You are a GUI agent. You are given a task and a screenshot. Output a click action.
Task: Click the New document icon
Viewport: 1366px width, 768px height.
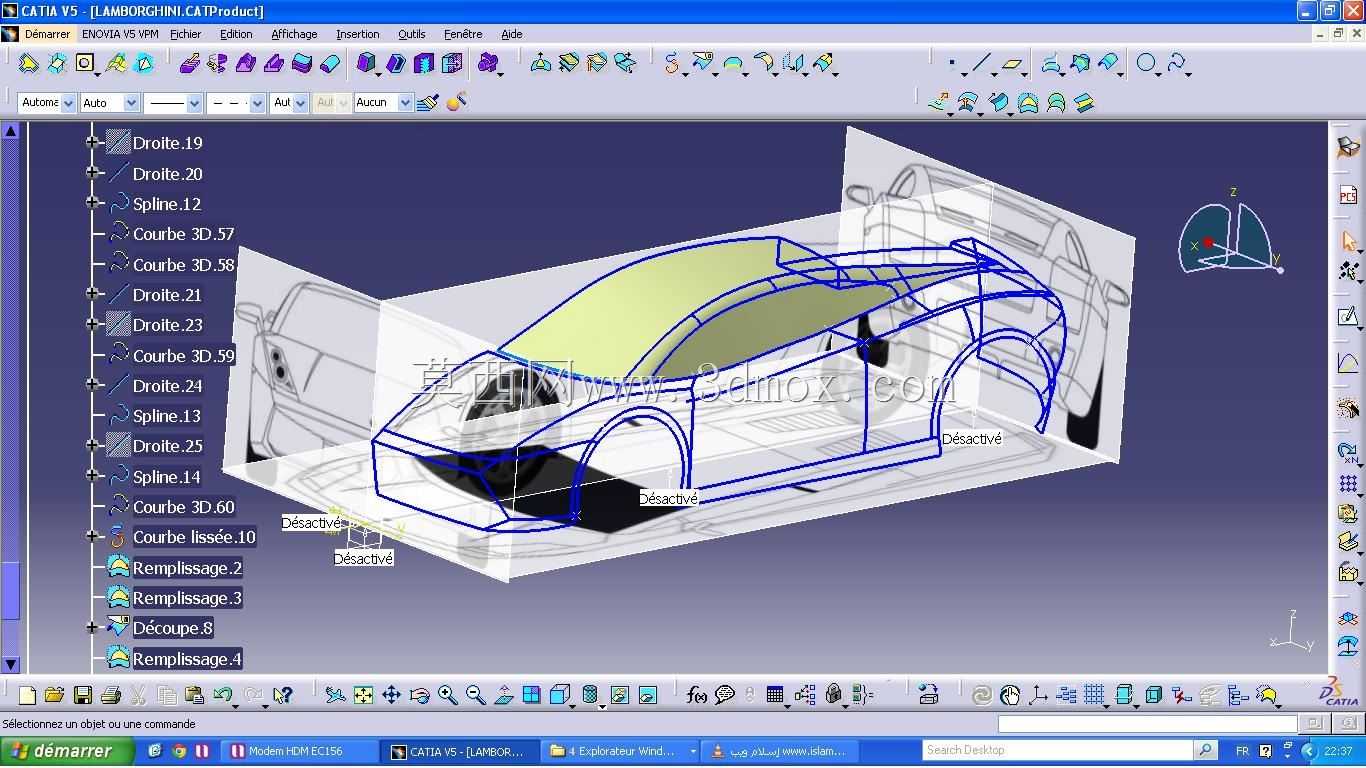(27, 695)
